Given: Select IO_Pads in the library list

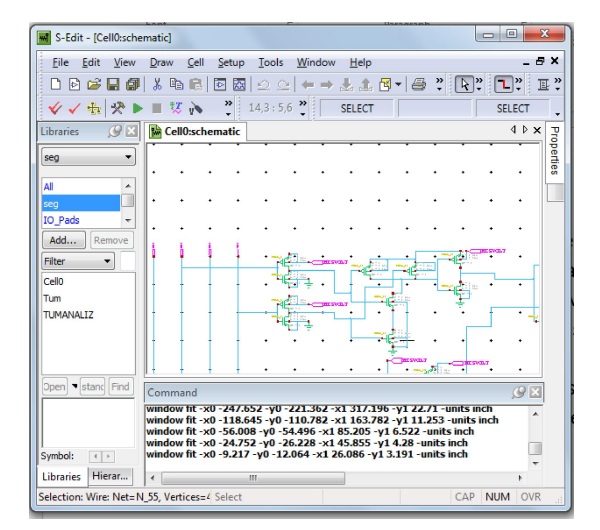Looking at the screenshot, I should pyautogui.click(x=81, y=220).
